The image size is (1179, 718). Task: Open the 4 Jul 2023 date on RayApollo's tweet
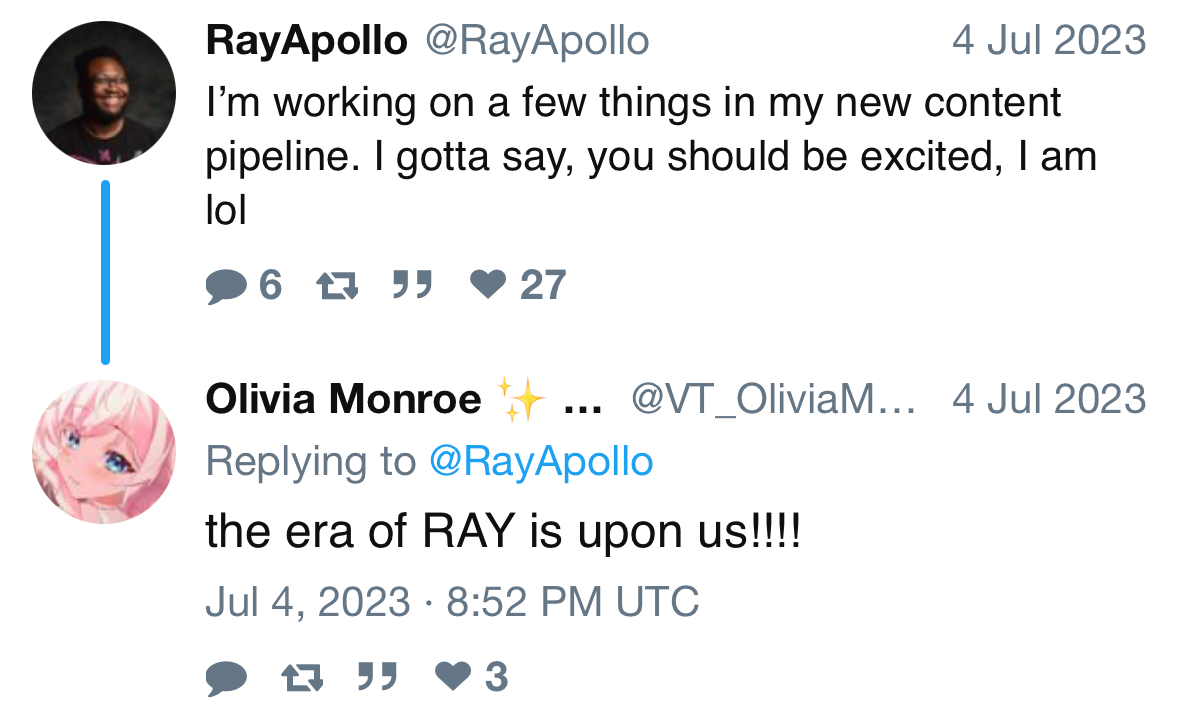point(1048,41)
